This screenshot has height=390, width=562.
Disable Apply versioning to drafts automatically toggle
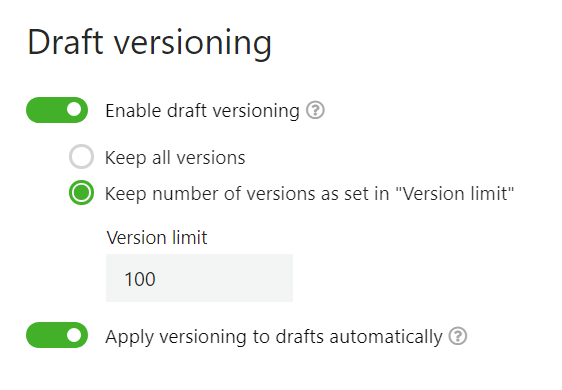(57, 335)
